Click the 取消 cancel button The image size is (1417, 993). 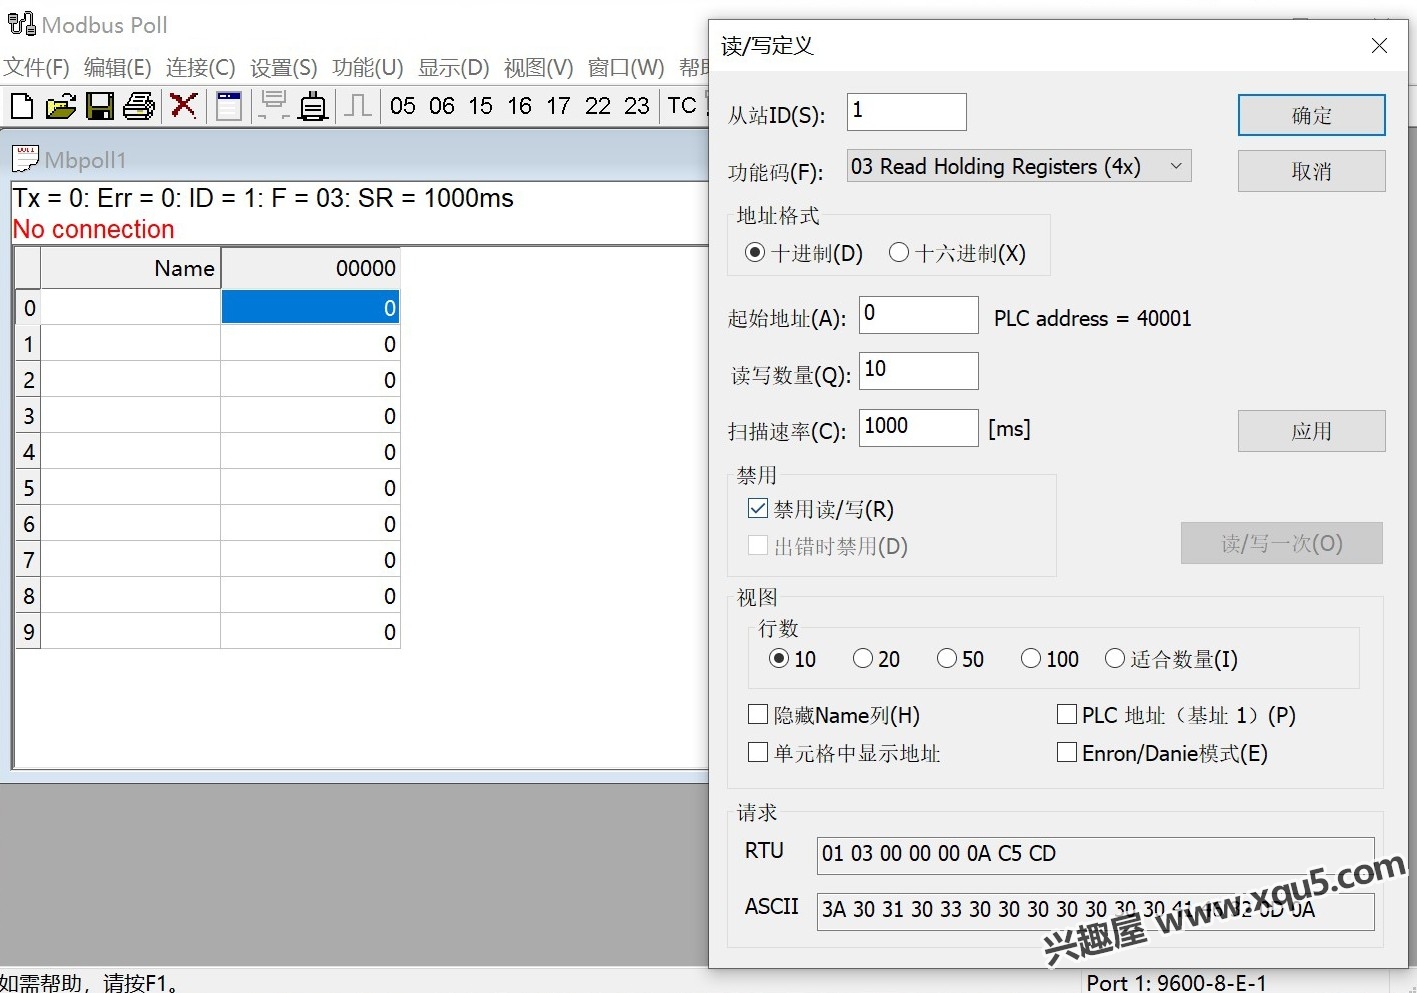click(1312, 171)
